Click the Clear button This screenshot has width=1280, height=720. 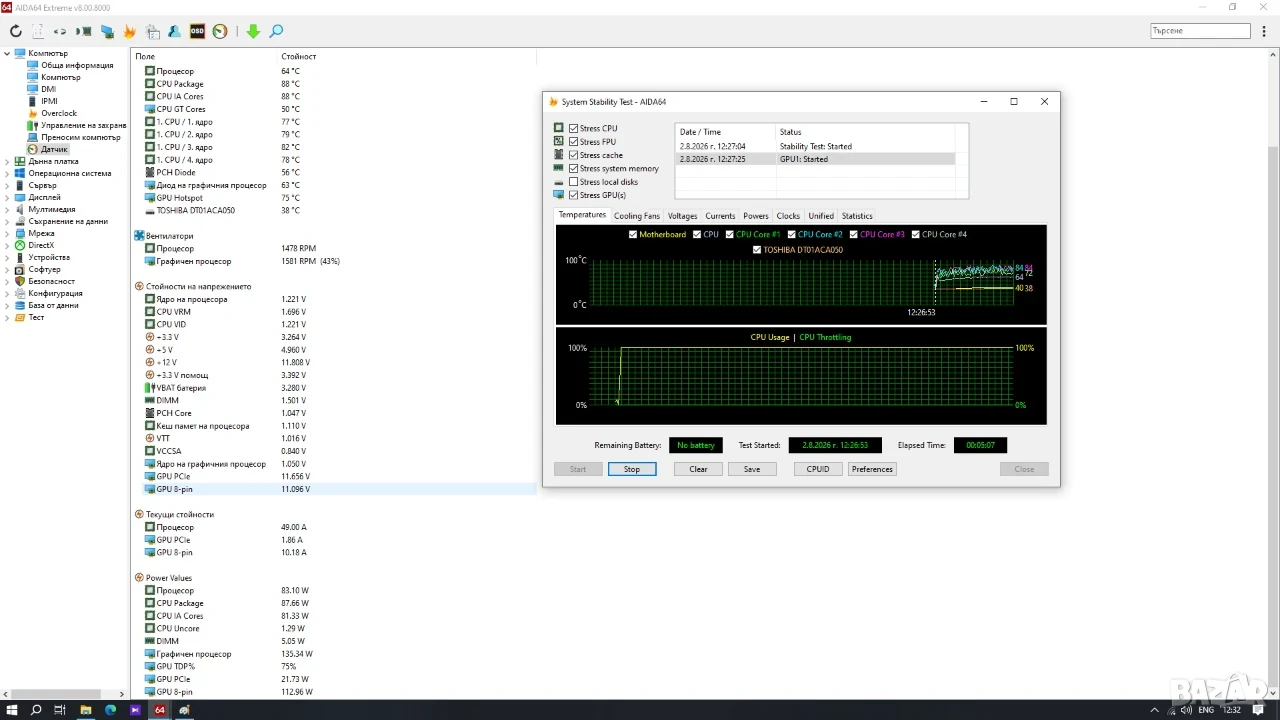tap(698, 469)
